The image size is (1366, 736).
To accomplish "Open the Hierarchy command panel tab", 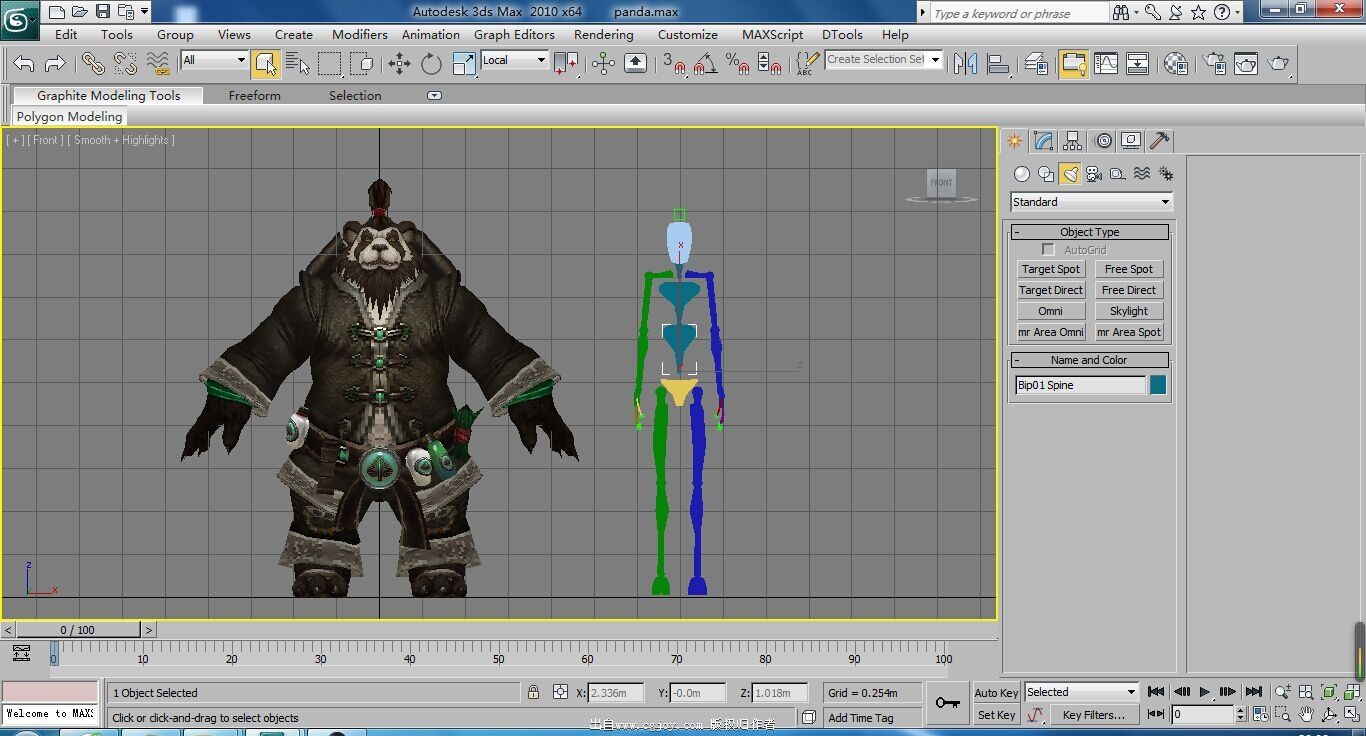I will coord(1072,141).
